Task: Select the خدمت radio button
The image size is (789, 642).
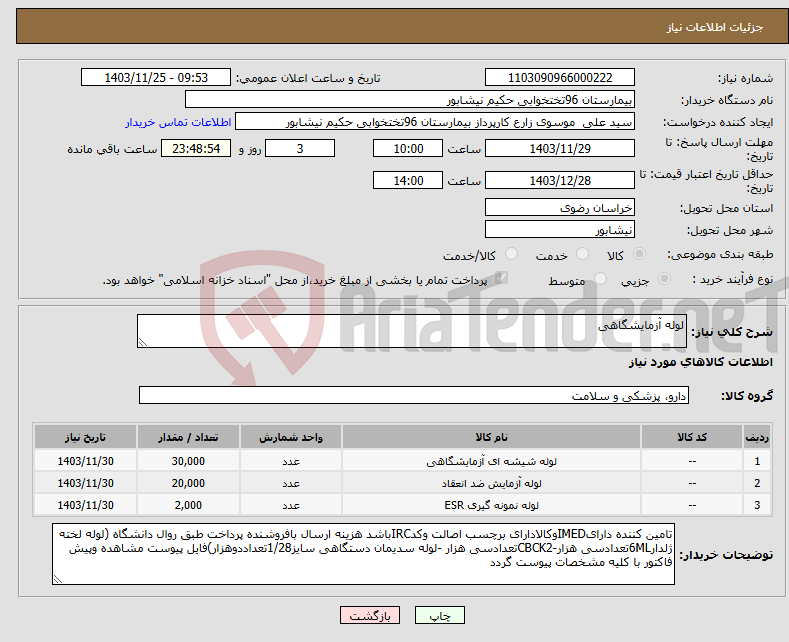Action: pos(582,254)
